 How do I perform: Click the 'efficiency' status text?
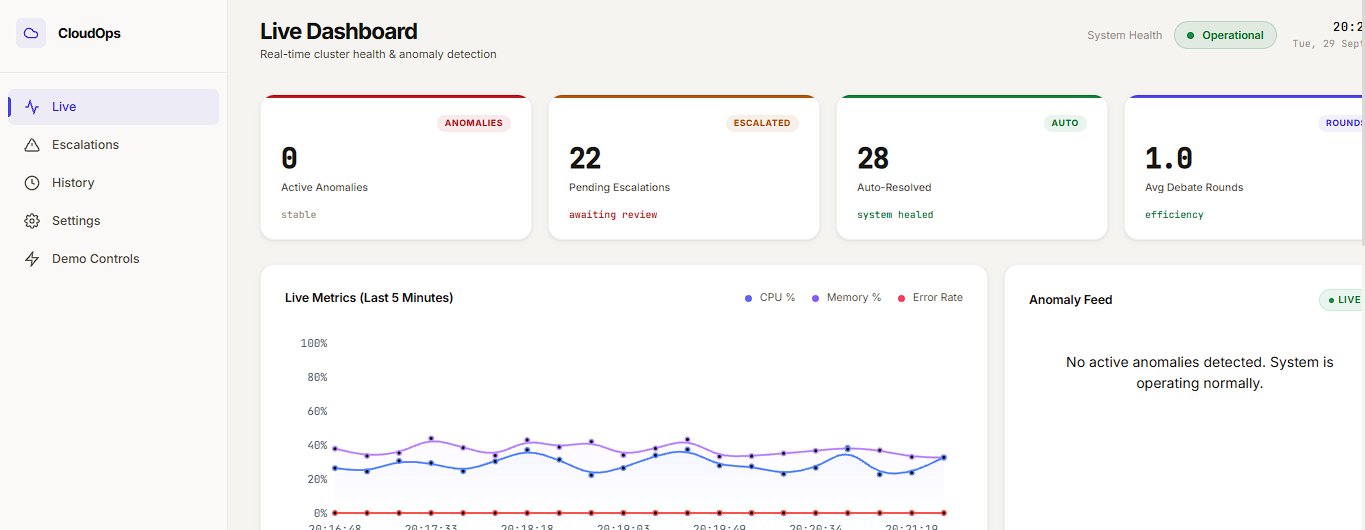(1174, 215)
